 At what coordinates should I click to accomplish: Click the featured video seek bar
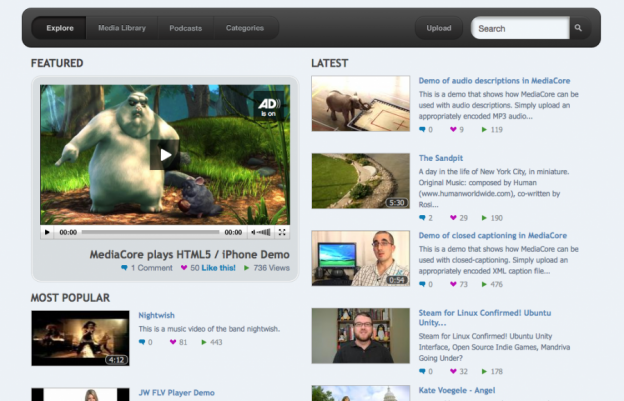[150, 232]
